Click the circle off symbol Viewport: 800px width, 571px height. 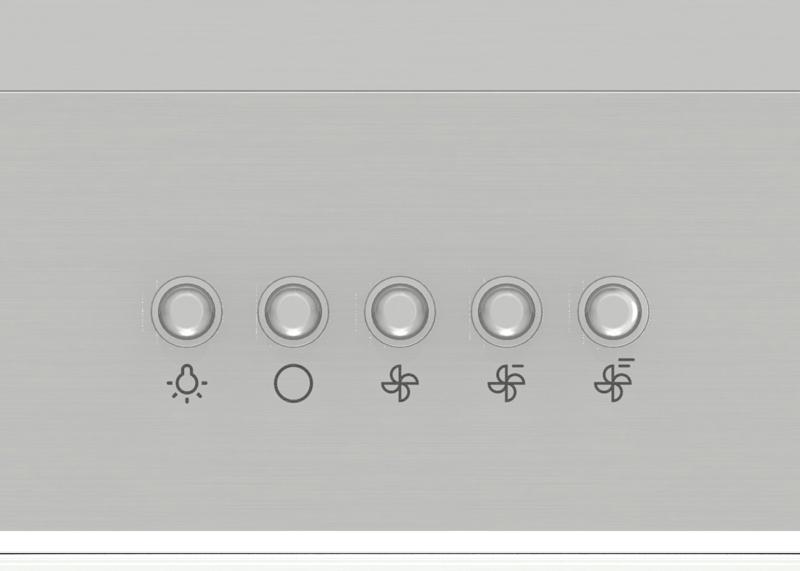point(293,383)
